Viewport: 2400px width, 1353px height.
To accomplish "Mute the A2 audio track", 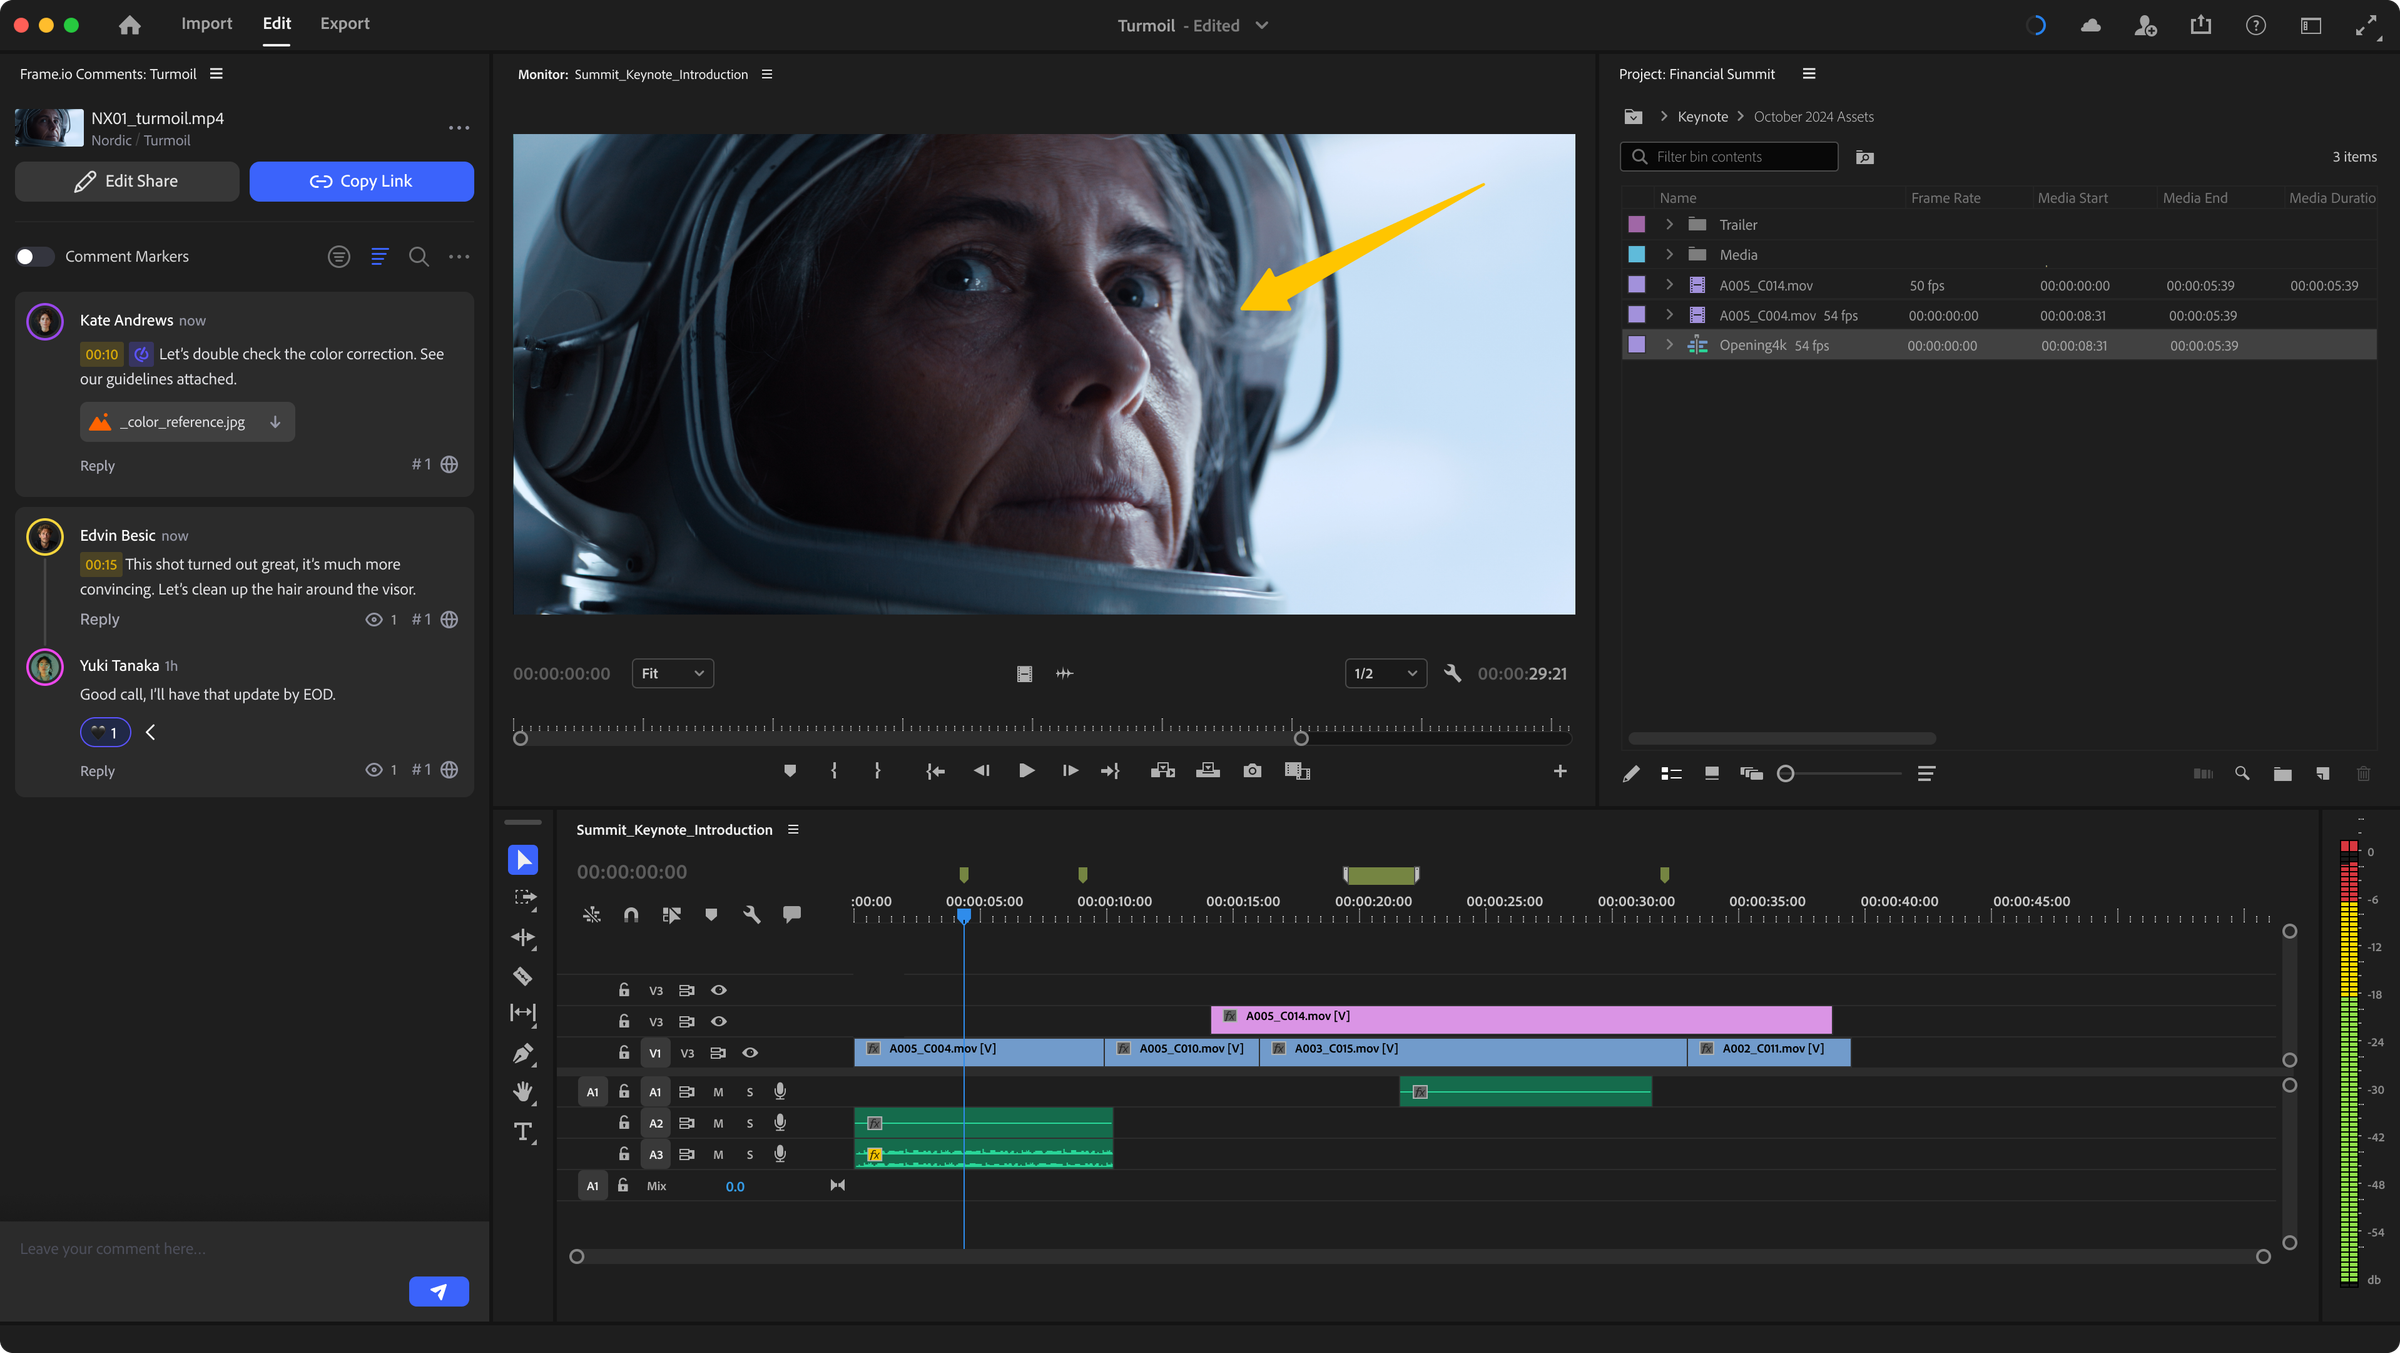I will (x=718, y=1124).
